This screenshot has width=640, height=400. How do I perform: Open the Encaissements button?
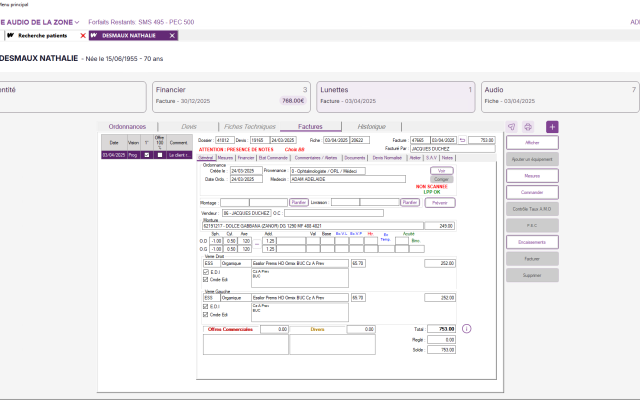(x=532, y=242)
